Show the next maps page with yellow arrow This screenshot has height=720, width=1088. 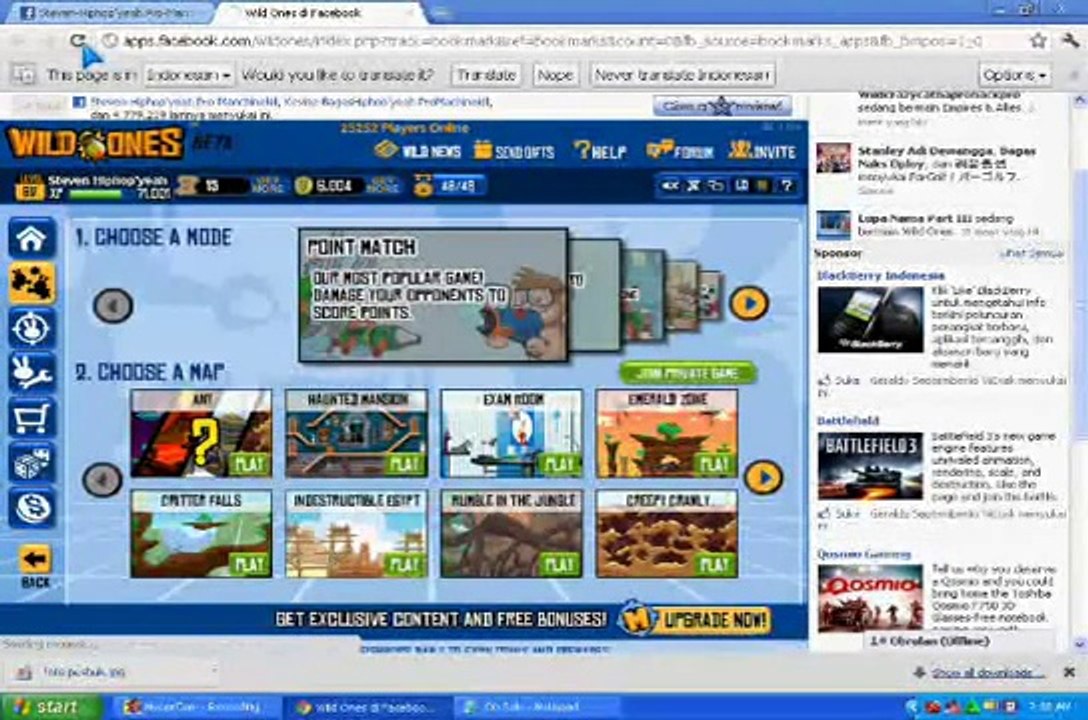763,477
